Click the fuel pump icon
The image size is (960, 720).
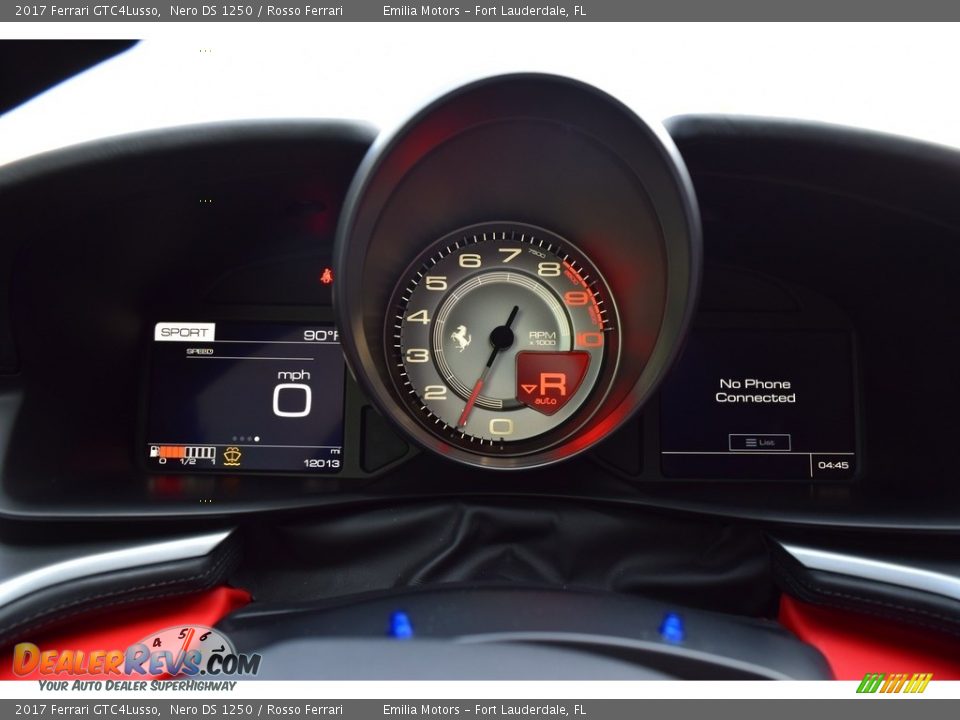pos(155,452)
